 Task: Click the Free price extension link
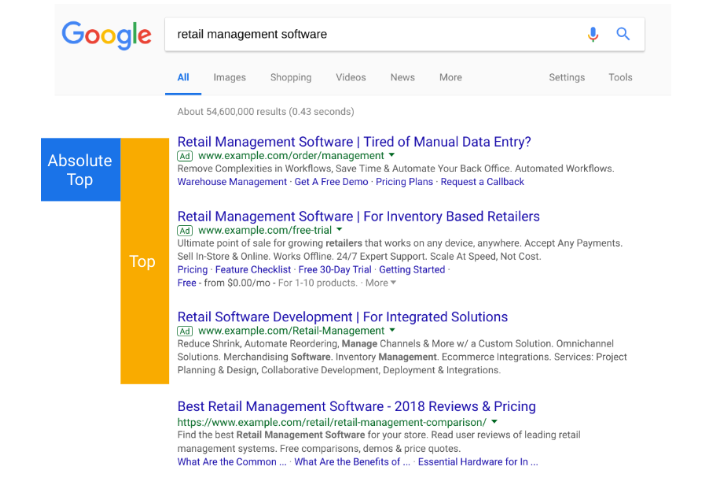(x=187, y=283)
